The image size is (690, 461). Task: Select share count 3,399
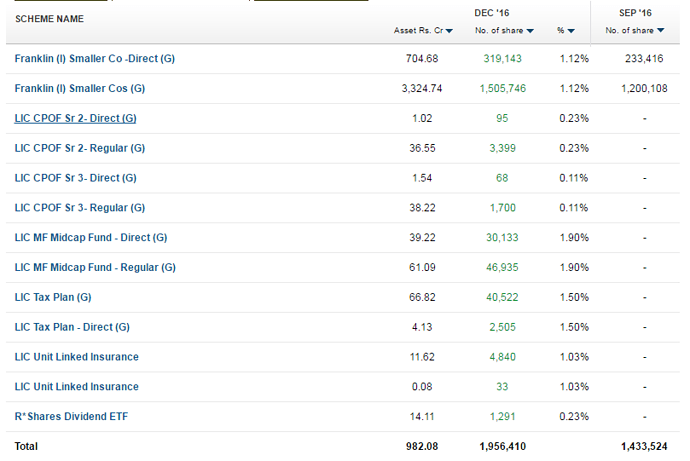tap(502, 148)
